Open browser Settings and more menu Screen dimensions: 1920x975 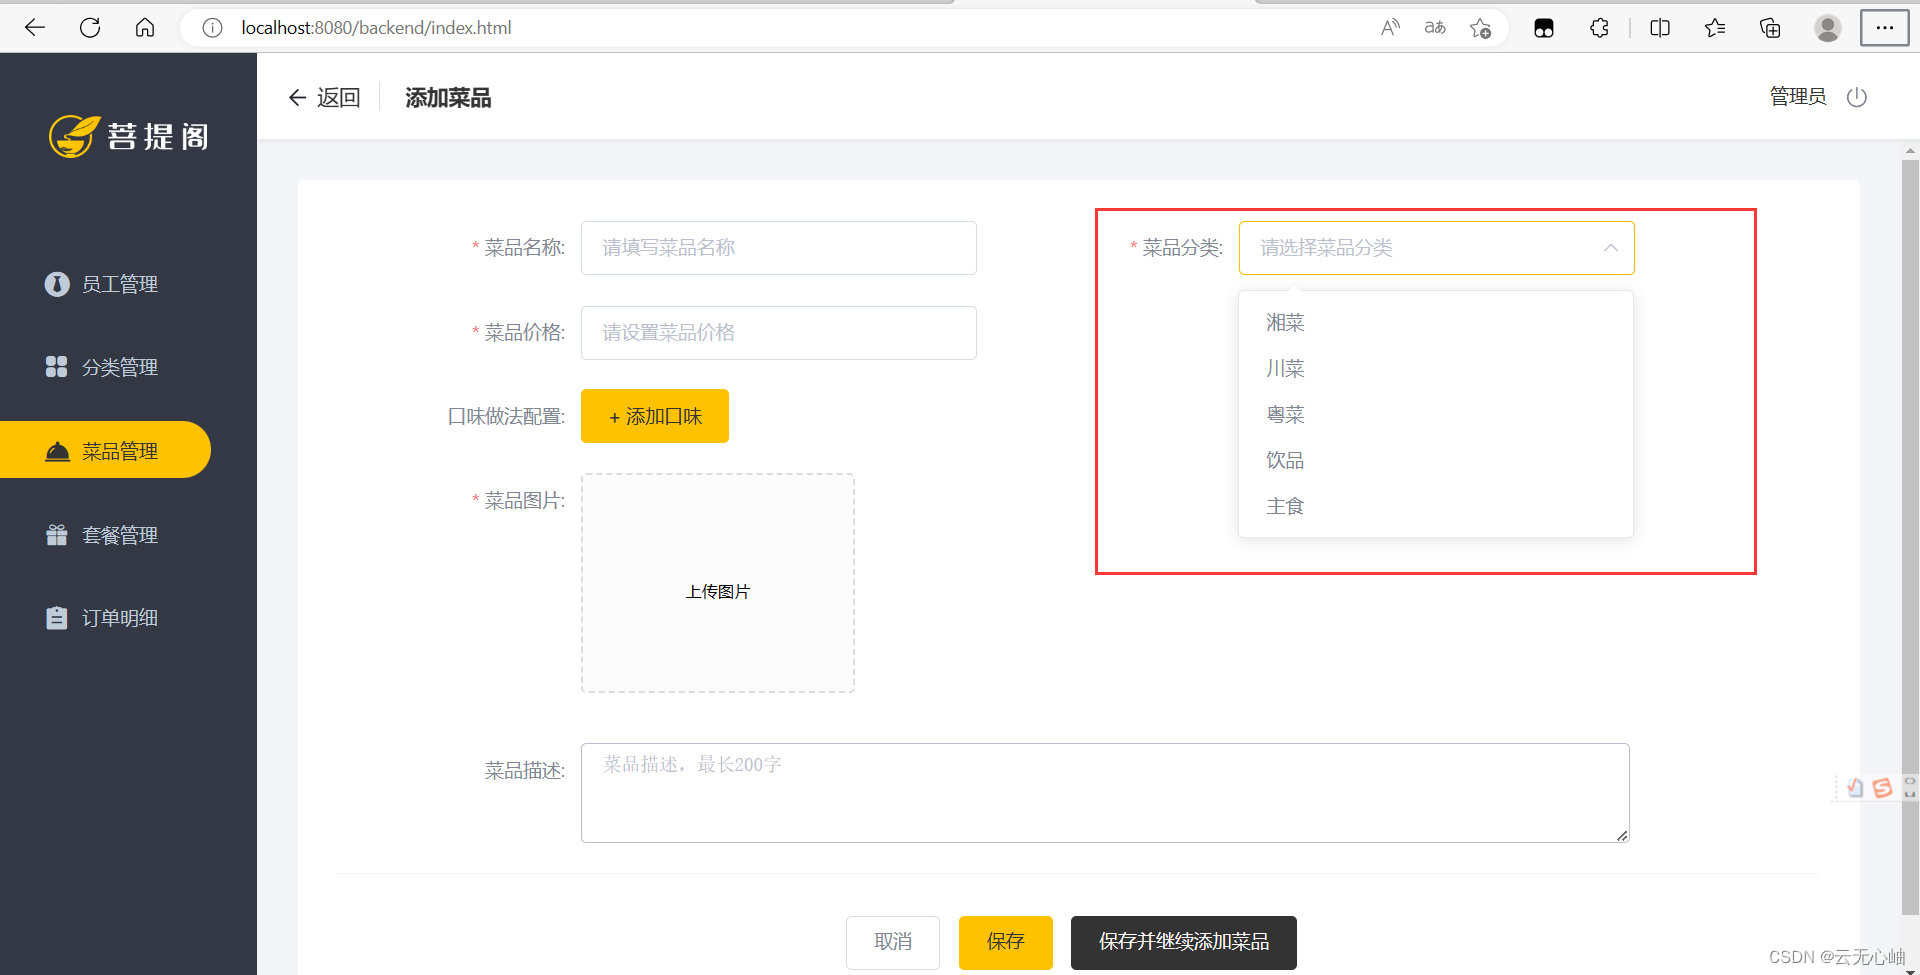(x=1885, y=28)
